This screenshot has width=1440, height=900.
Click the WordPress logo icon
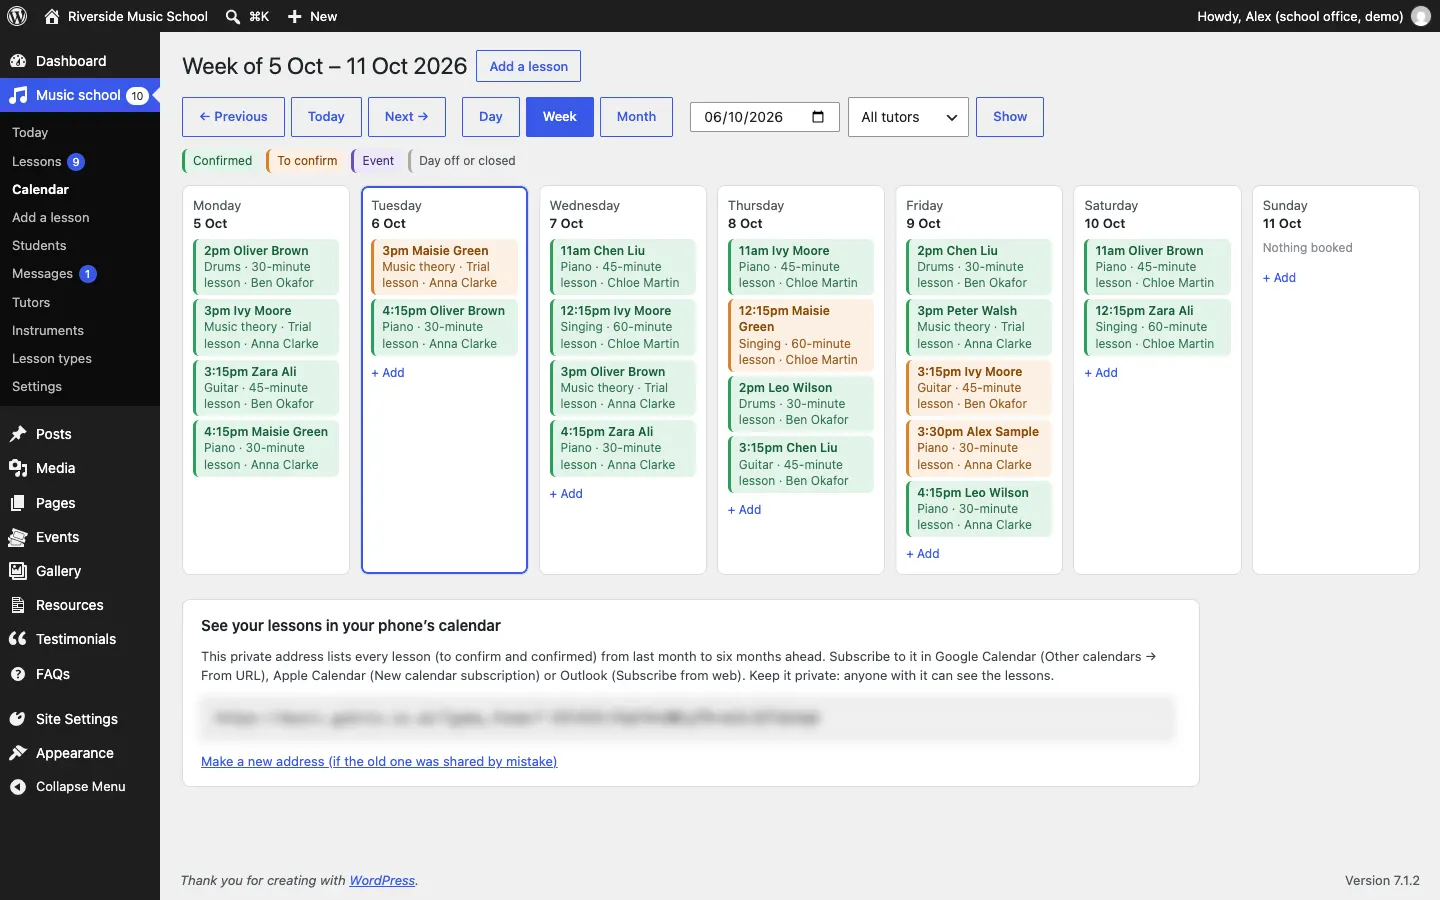point(17,16)
